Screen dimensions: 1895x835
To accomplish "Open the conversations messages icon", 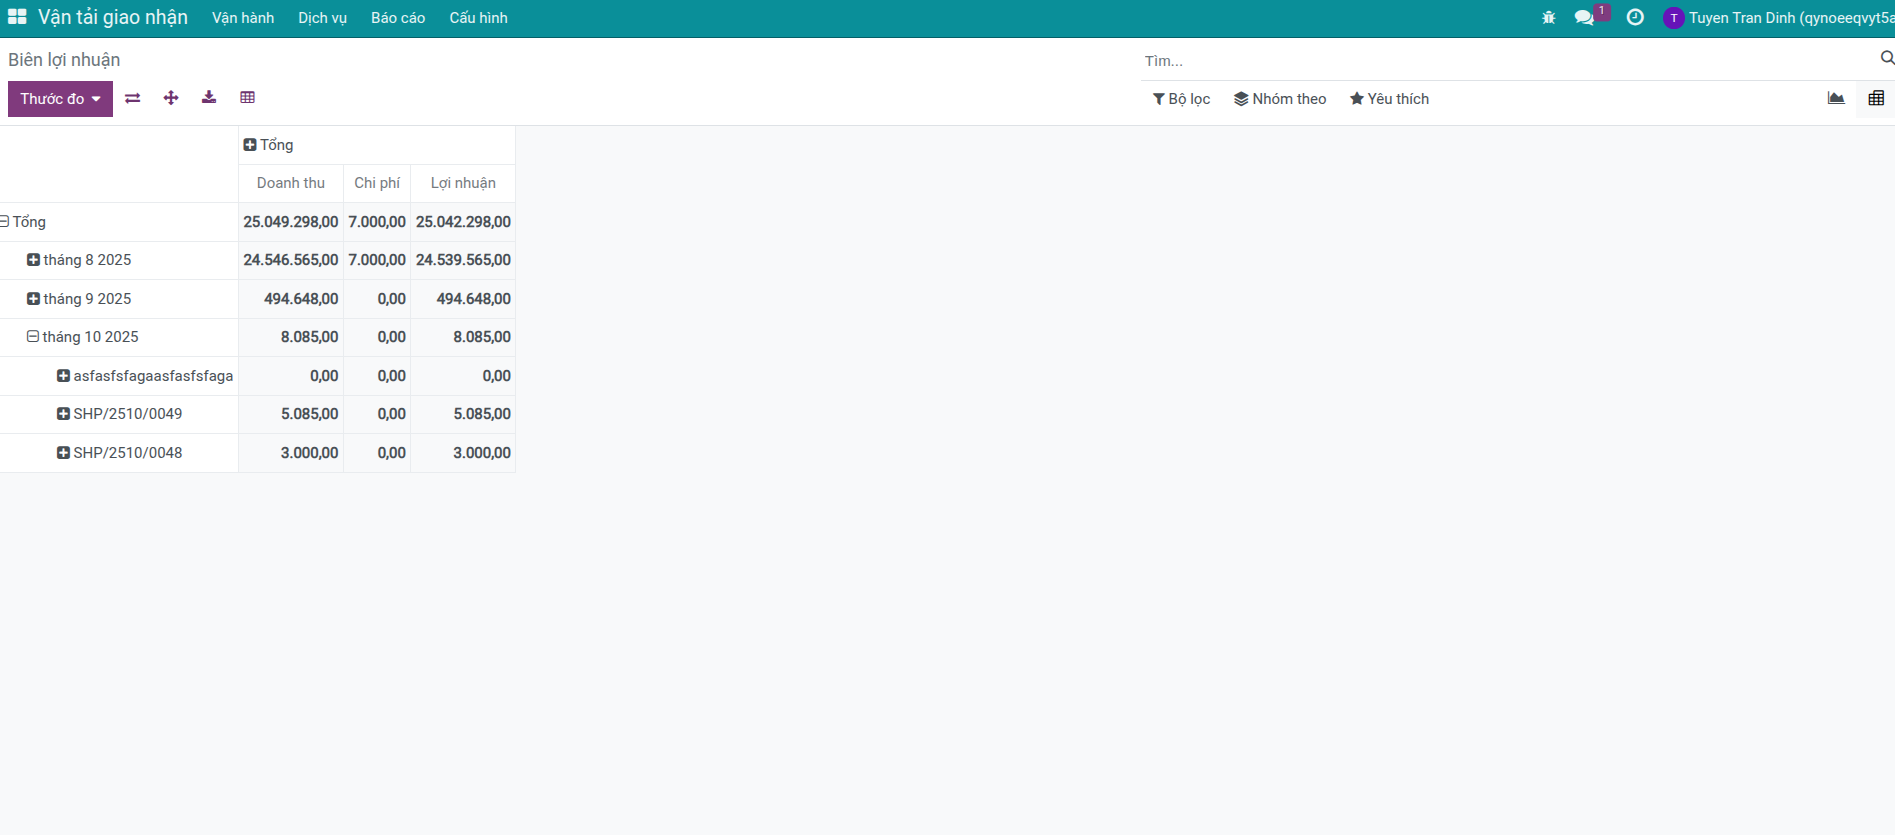I will pos(1584,18).
